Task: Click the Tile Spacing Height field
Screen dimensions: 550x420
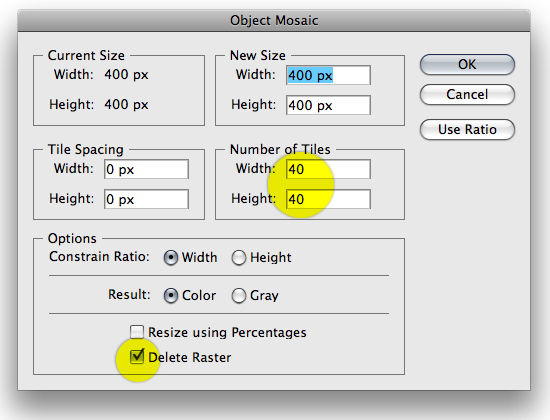Action: (x=146, y=199)
